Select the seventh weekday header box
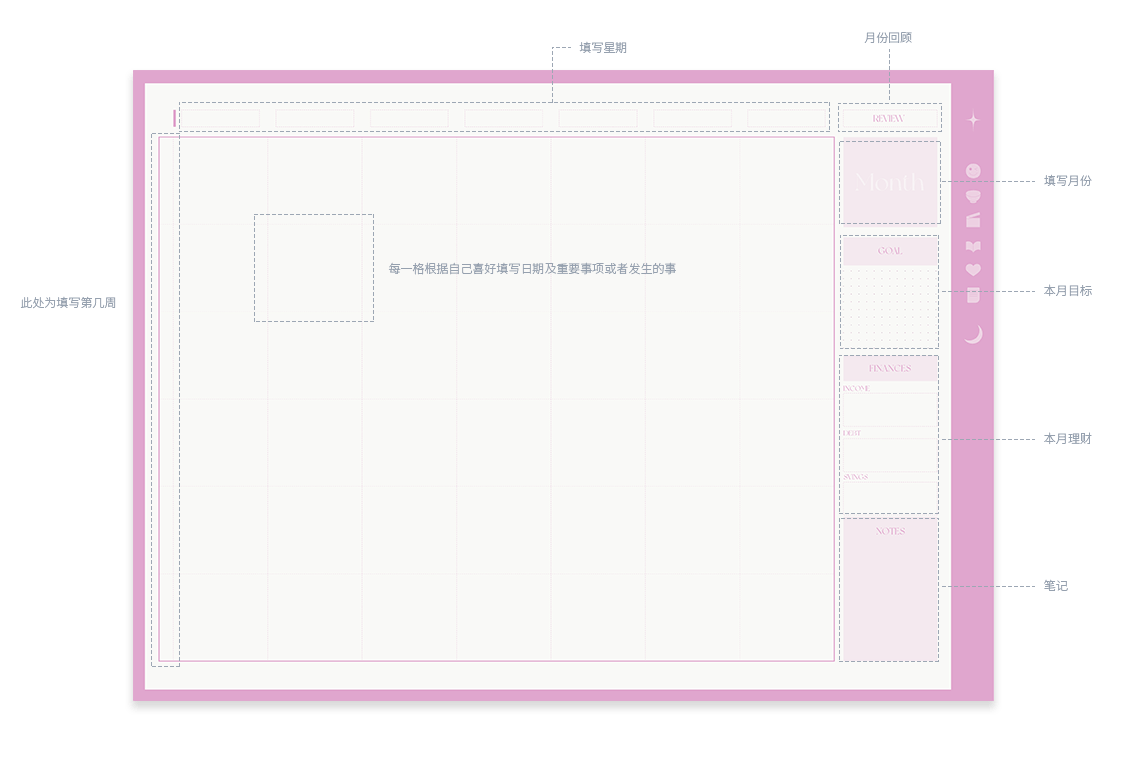This screenshot has height=770, width=1121. (786, 119)
